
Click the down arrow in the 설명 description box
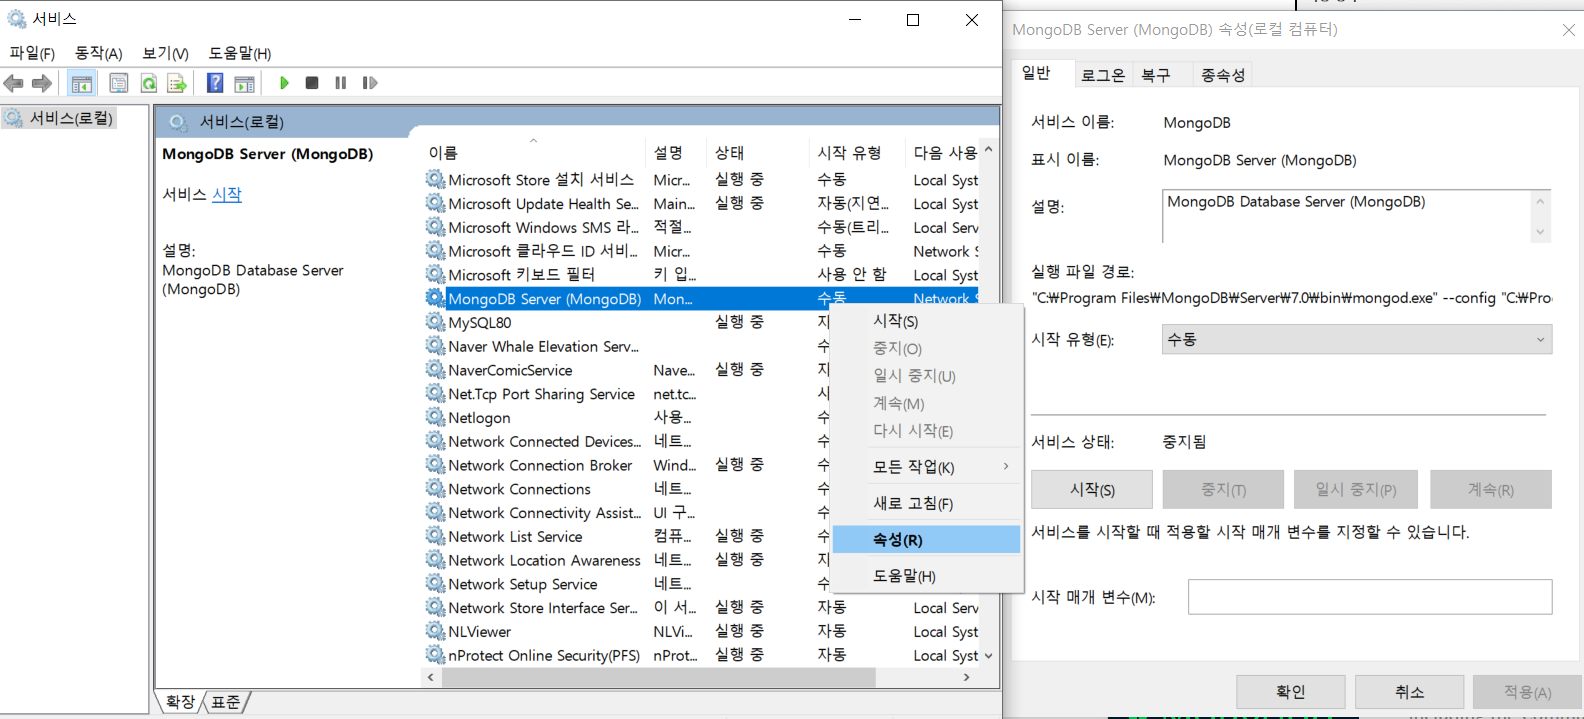tap(1540, 232)
